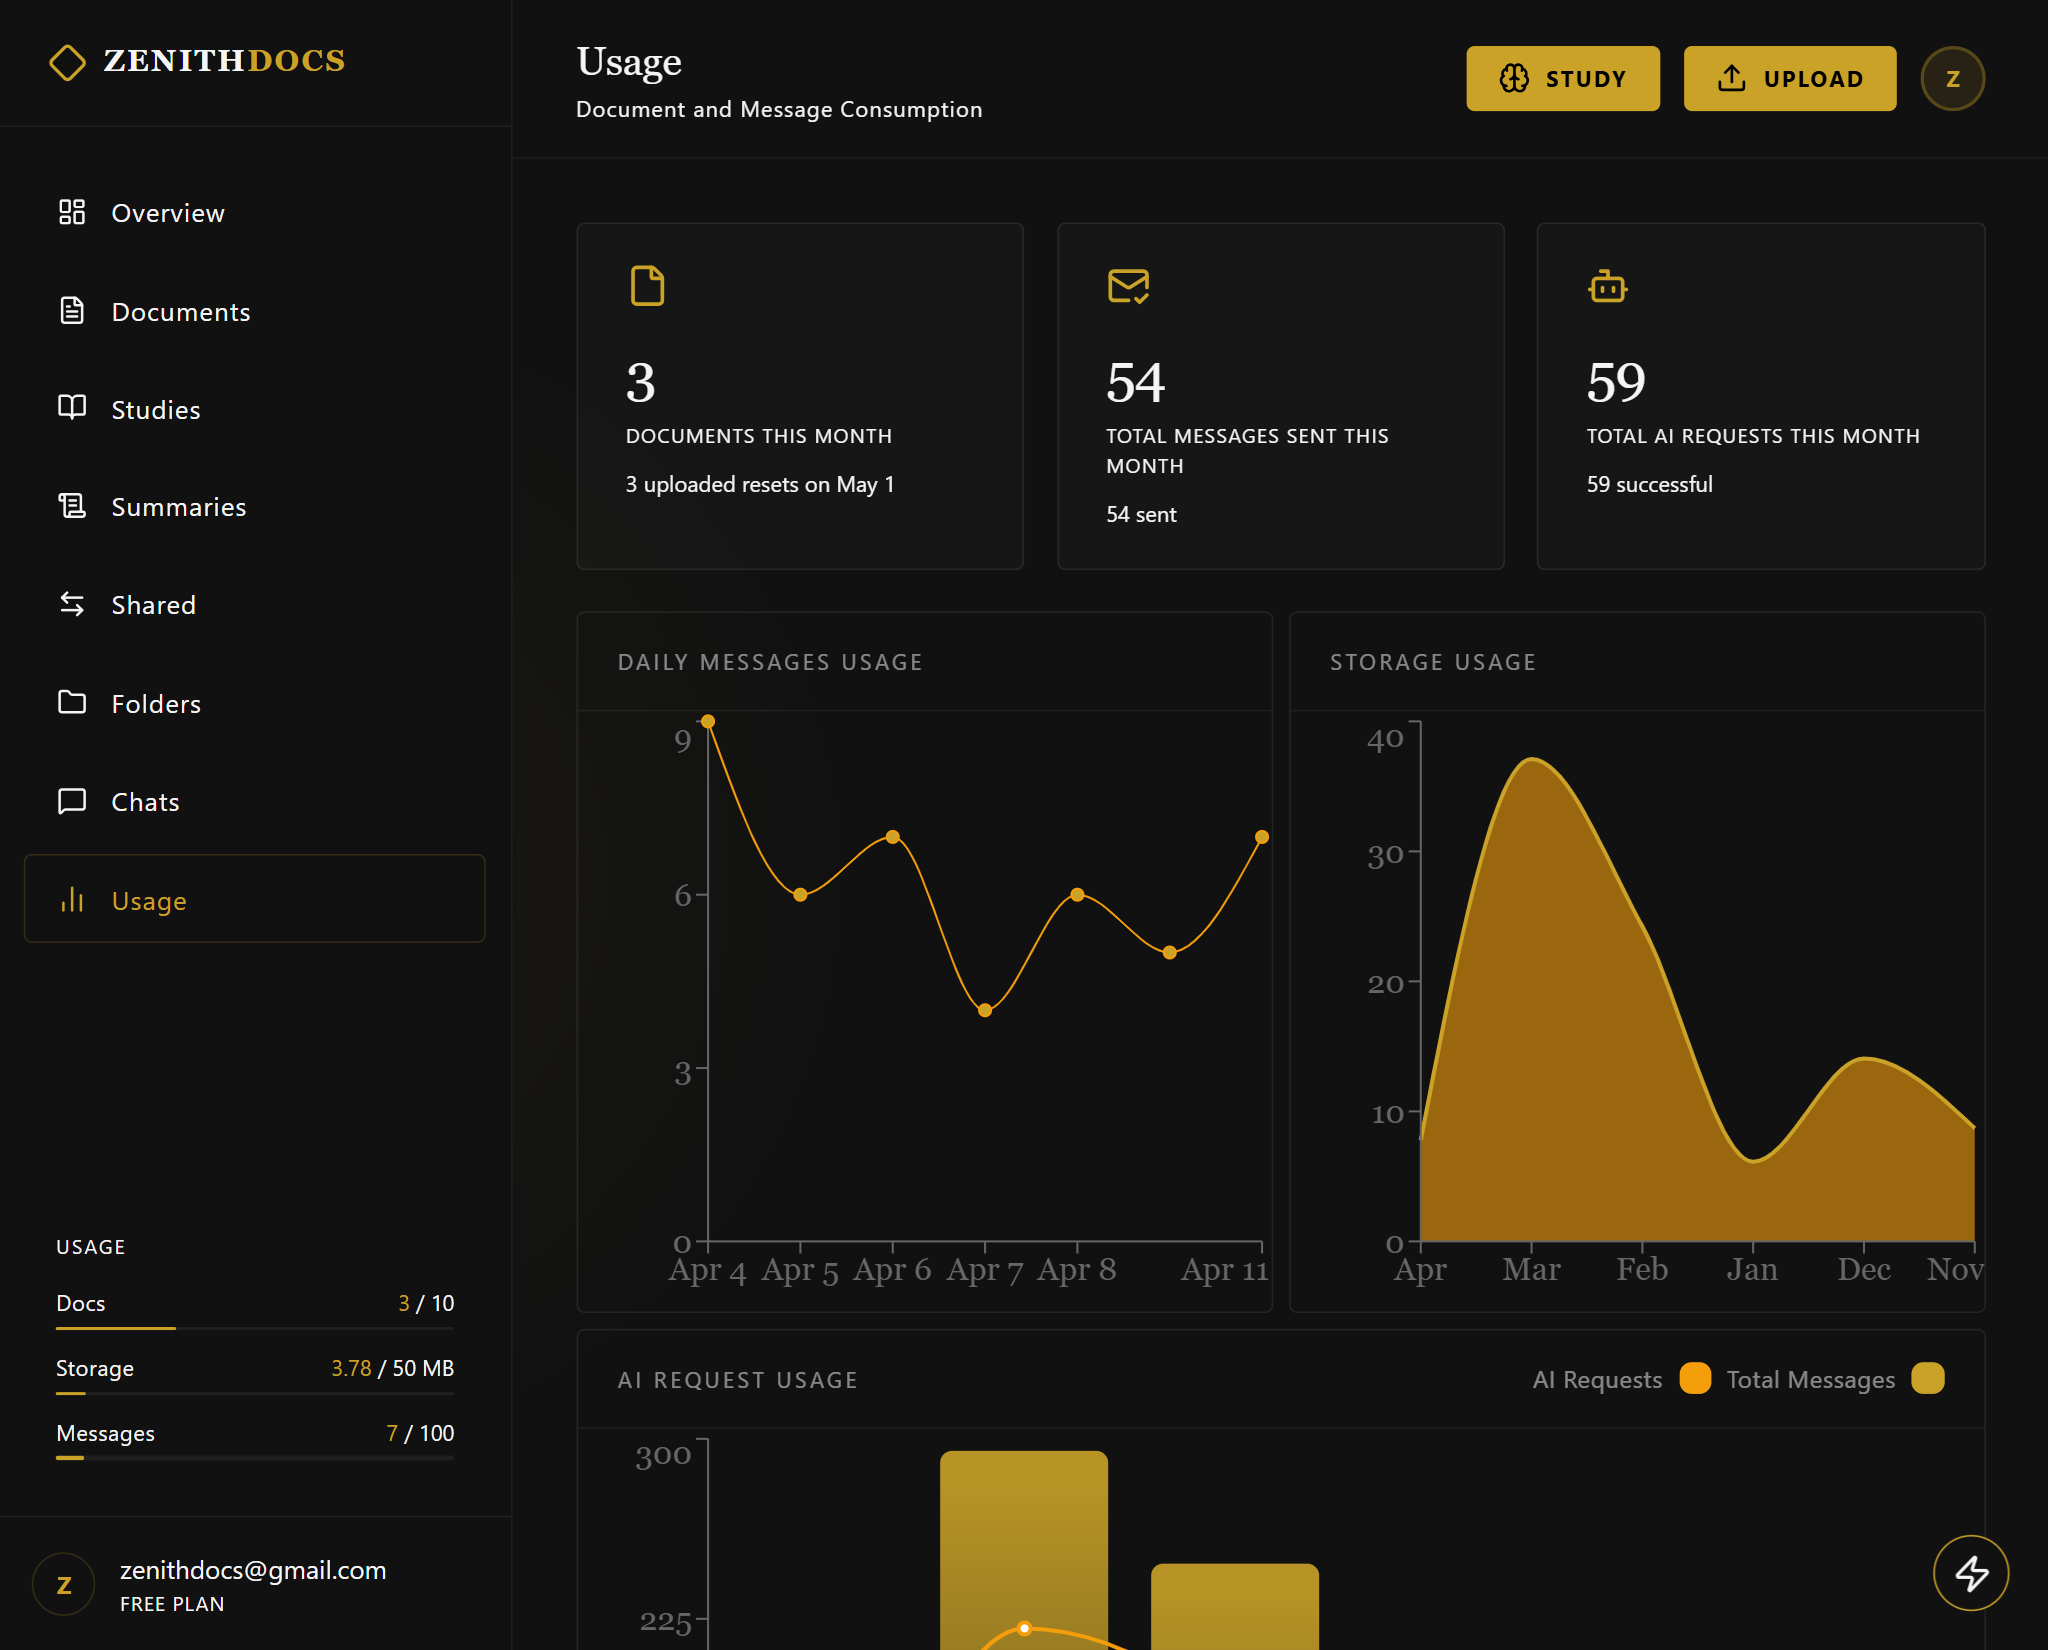Image resolution: width=2048 pixels, height=1650 pixels.
Task: Click the Shared arrows icon
Action: [x=72, y=604]
